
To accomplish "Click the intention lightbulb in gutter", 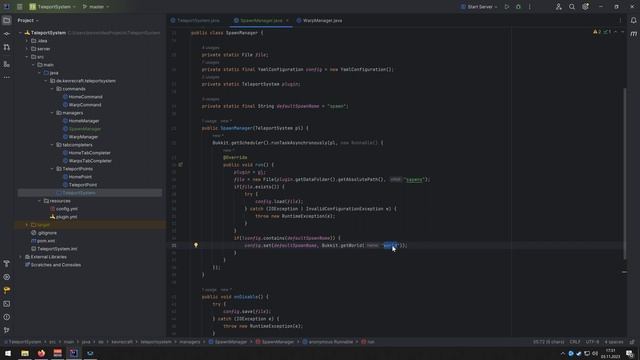I will (196, 245).
